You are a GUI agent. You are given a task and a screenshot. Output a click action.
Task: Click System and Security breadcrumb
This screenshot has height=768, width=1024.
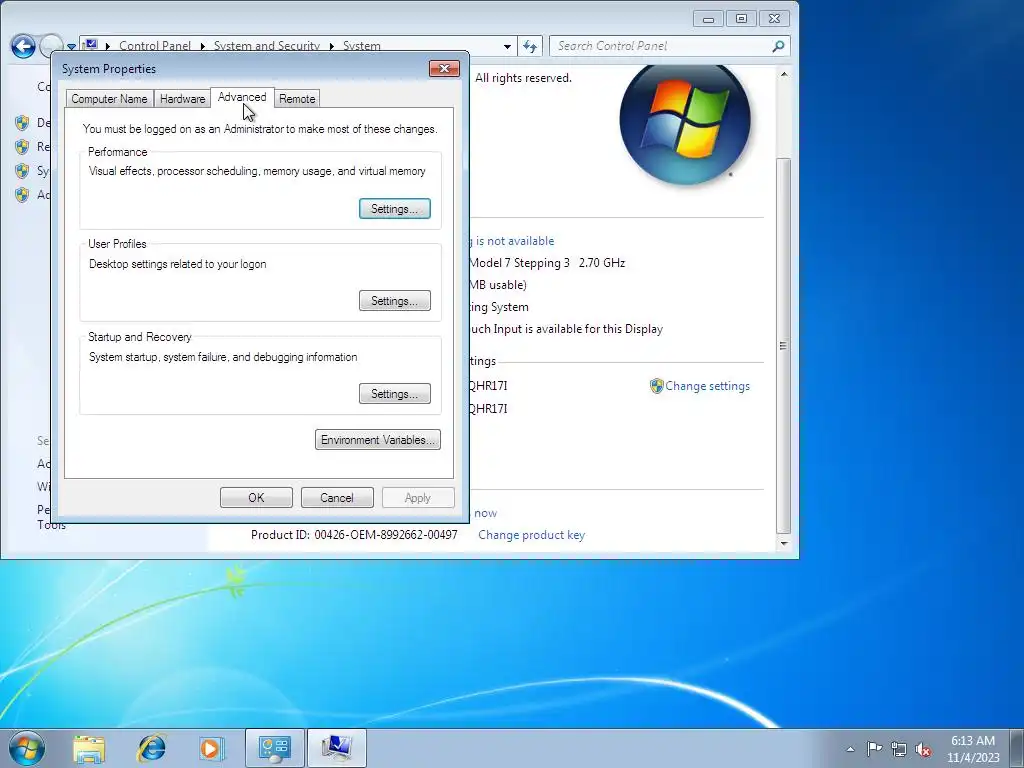click(266, 46)
